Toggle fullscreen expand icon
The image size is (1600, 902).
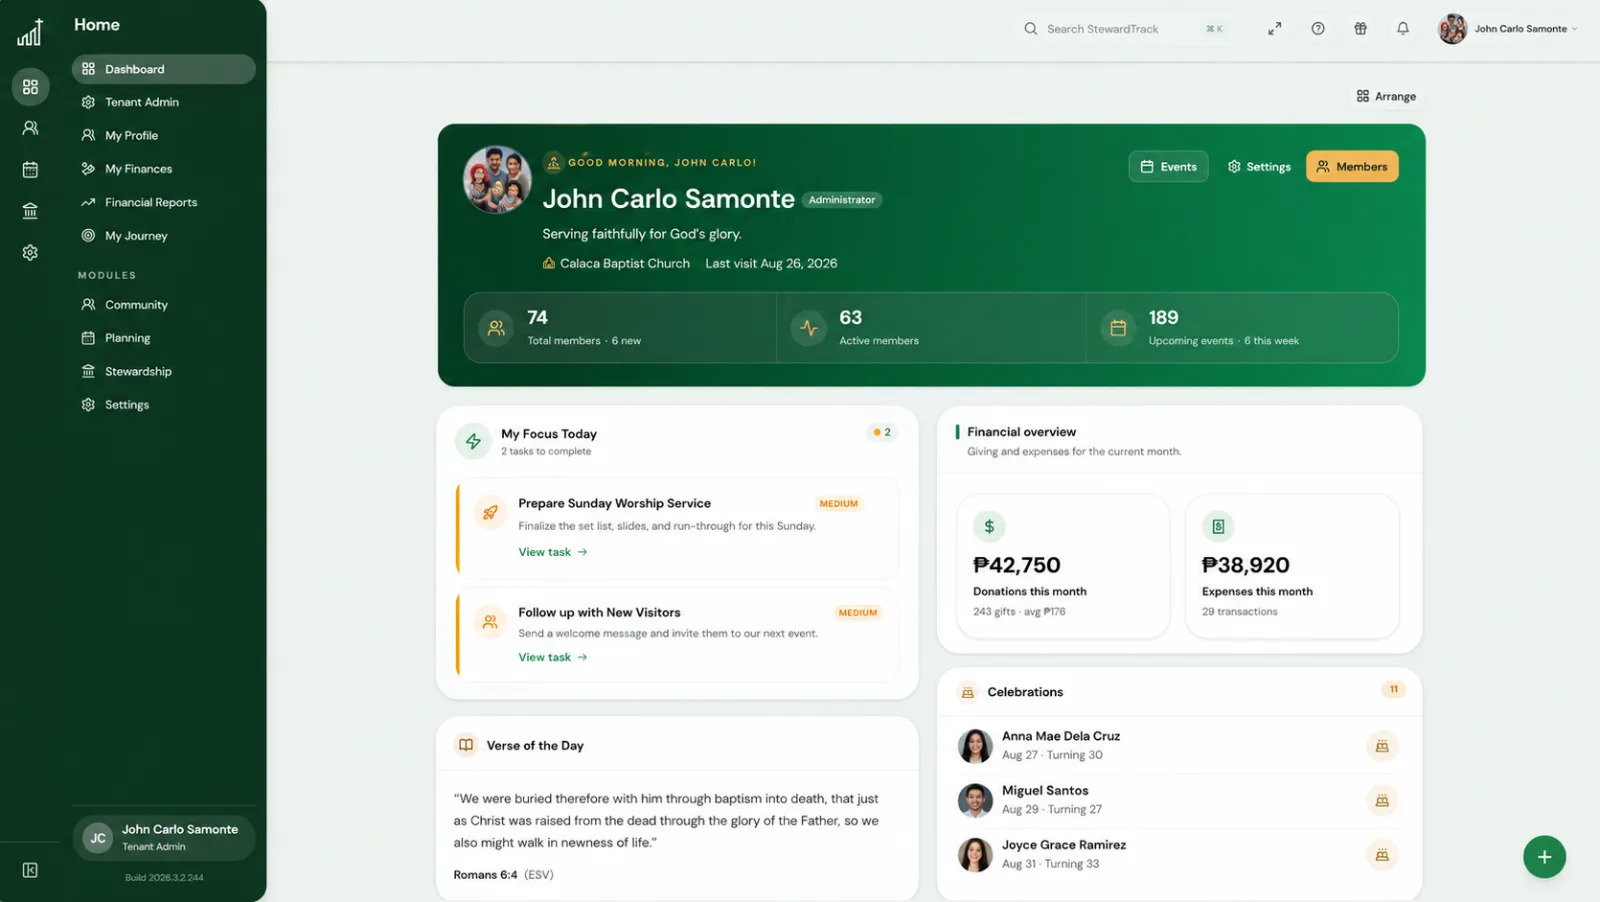(x=1275, y=29)
